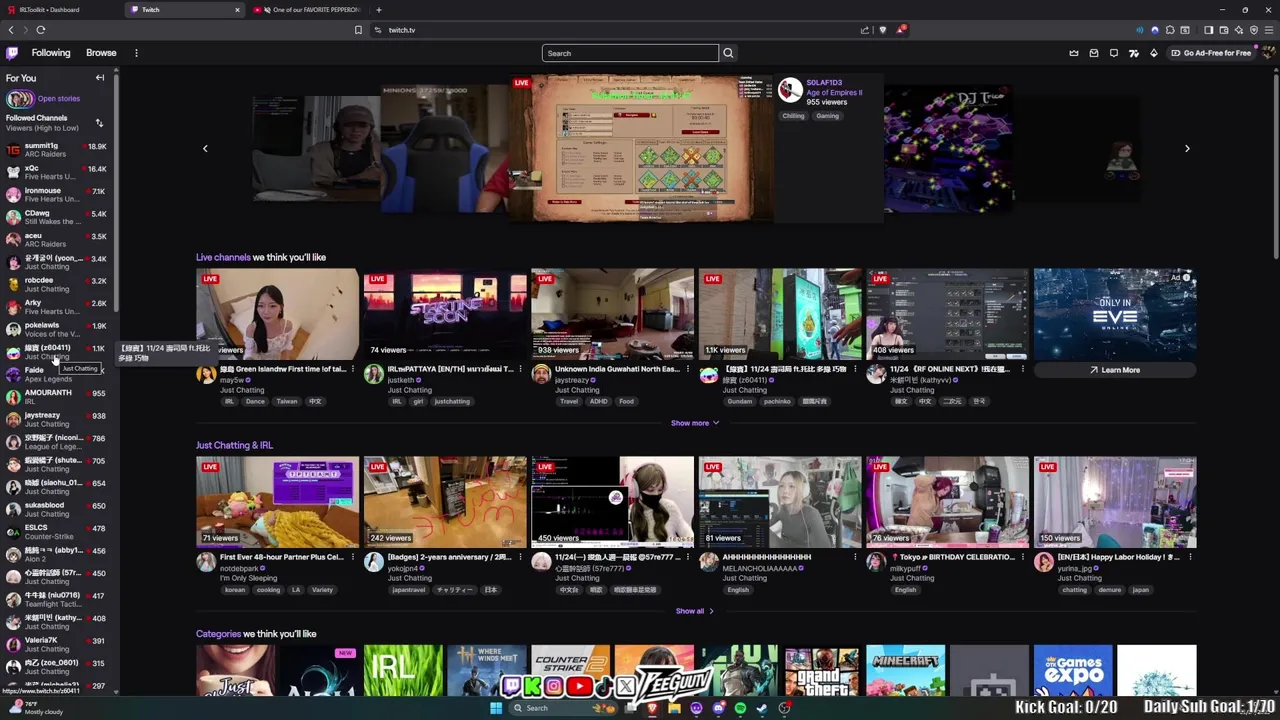Toggle the browser sidebar panel icon
This screenshot has height=720, width=1280.
coord(1208,30)
